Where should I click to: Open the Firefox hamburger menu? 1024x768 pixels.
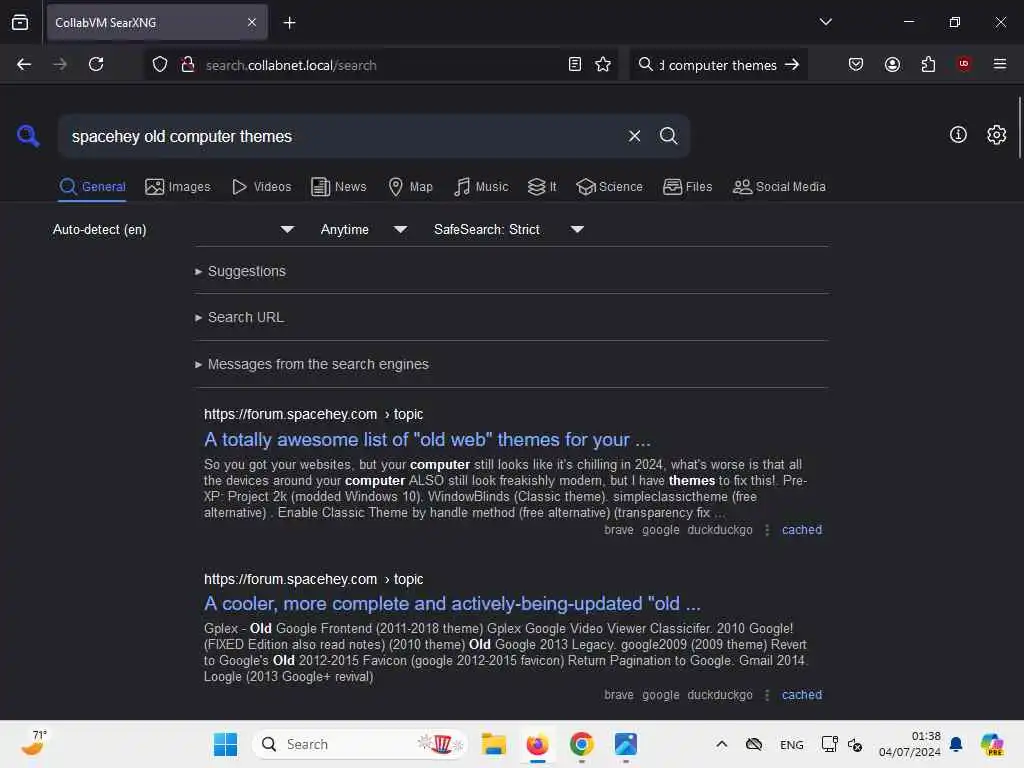coord(999,64)
